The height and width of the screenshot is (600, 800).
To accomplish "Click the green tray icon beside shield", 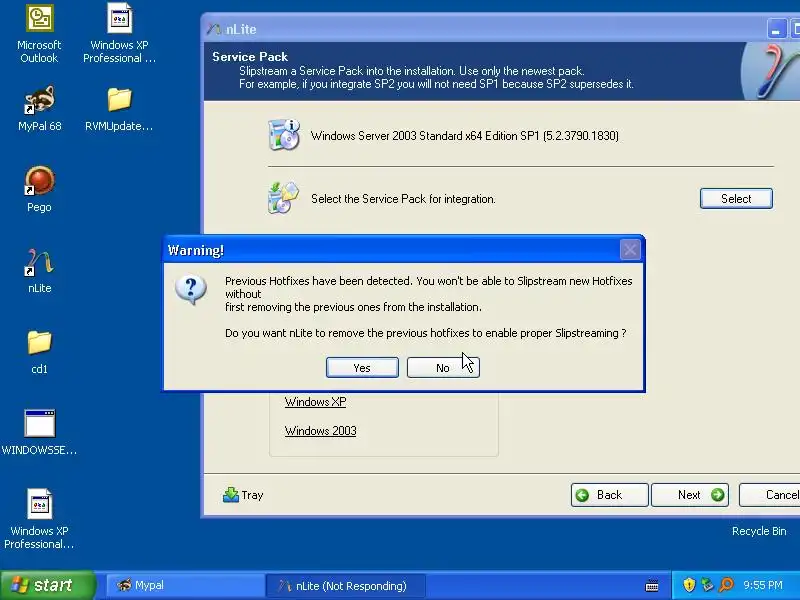I will click(x=707, y=585).
